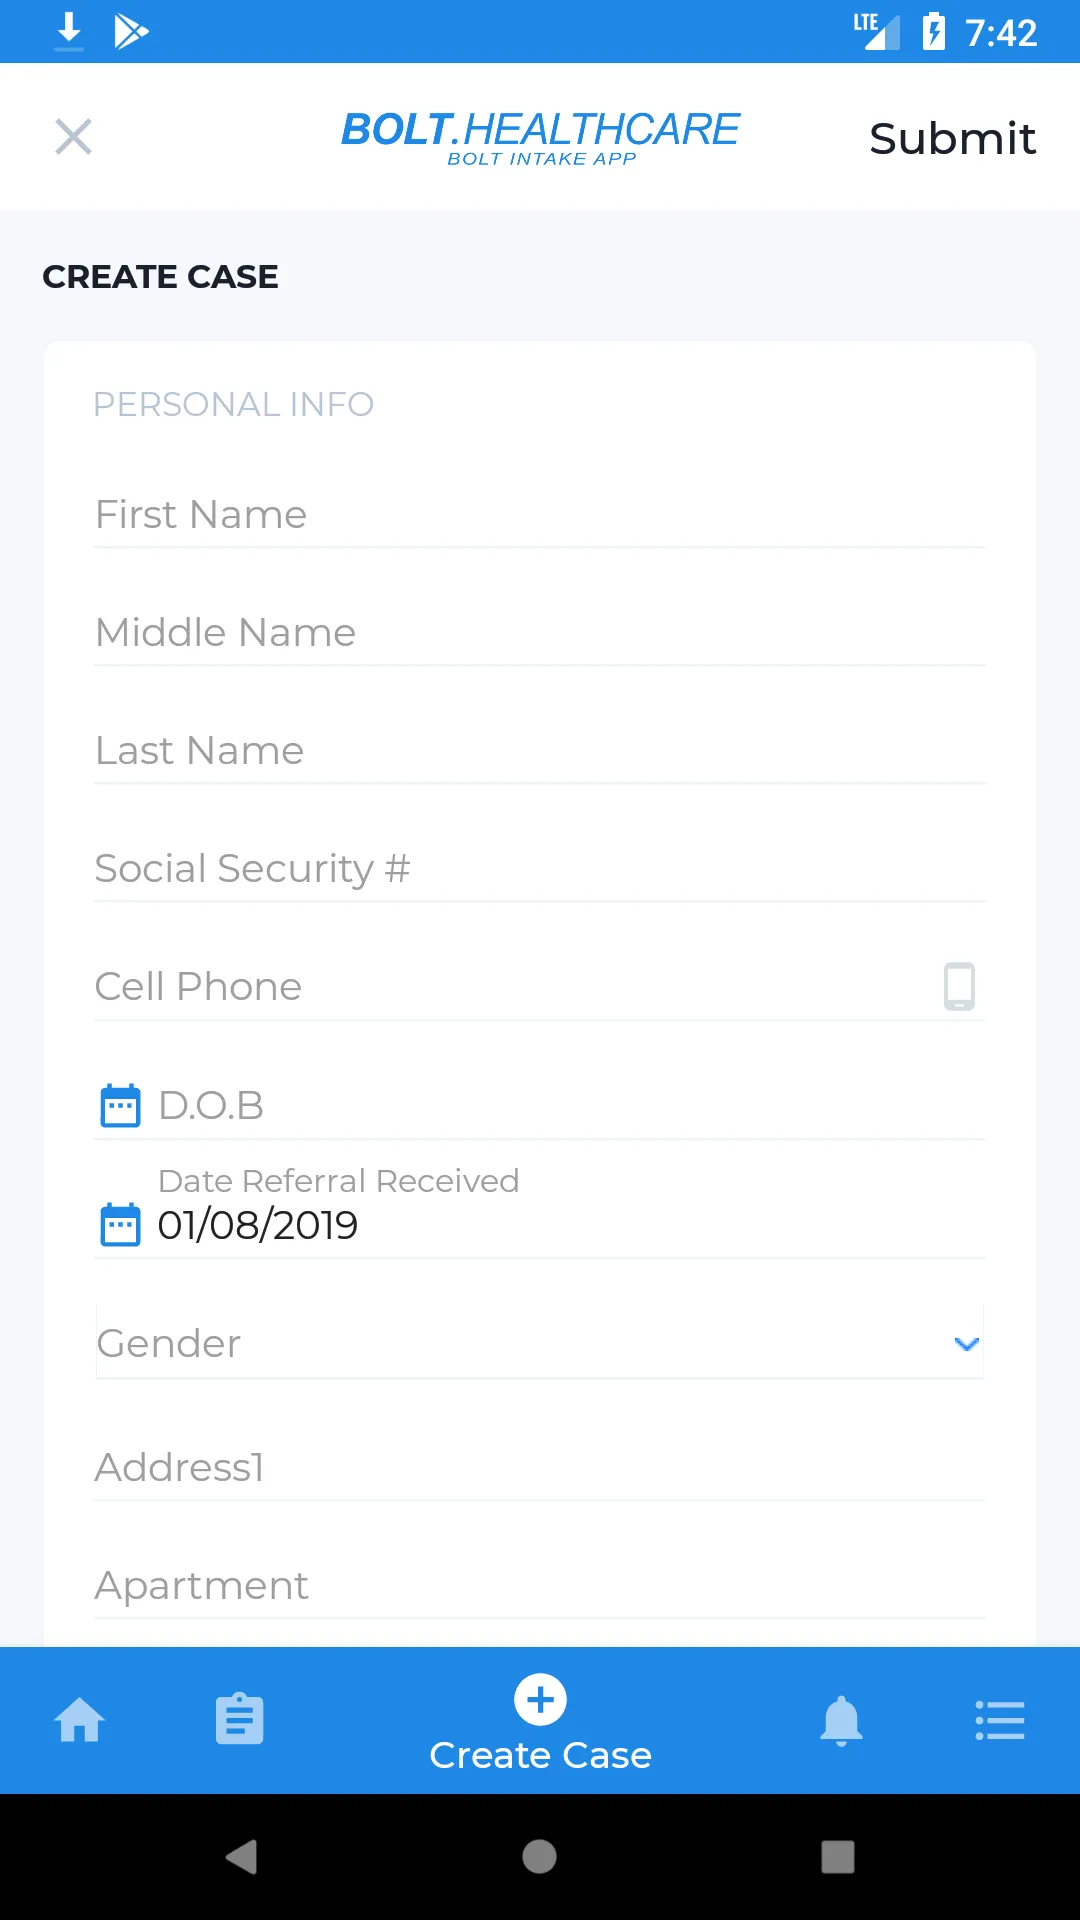
Task: Close the create case form
Action: coord(73,137)
